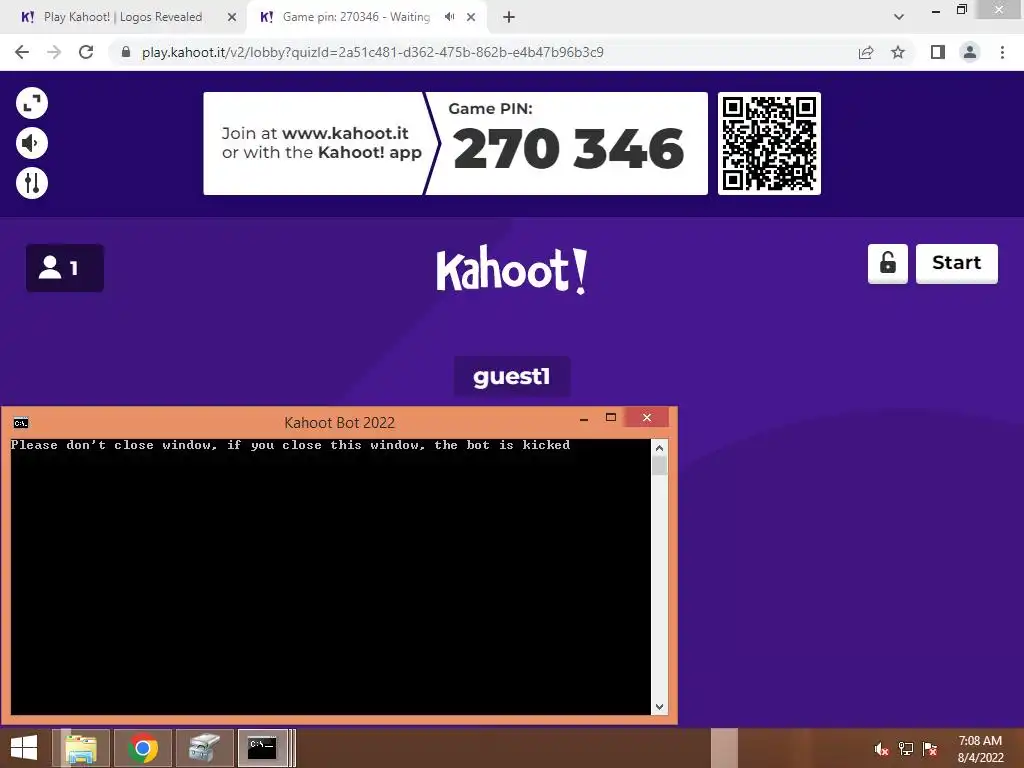Switch to Play Kahoot! Logos Revealed tab
This screenshot has width=1024, height=768.
pos(123,17)
